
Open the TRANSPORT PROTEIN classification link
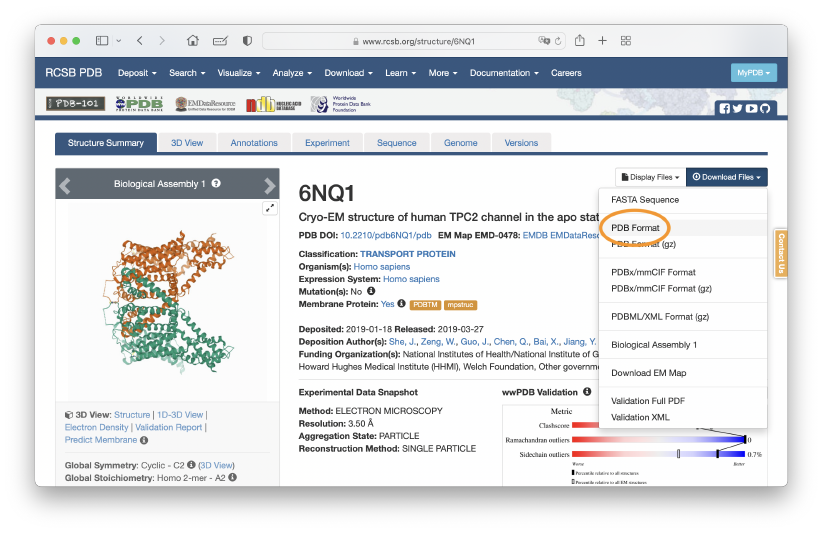[407, 254]
